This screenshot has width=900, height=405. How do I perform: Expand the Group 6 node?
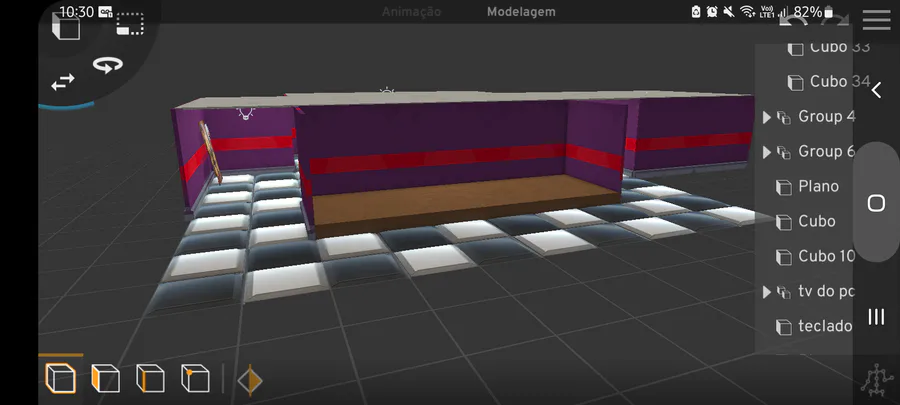[x=766, y=153]
